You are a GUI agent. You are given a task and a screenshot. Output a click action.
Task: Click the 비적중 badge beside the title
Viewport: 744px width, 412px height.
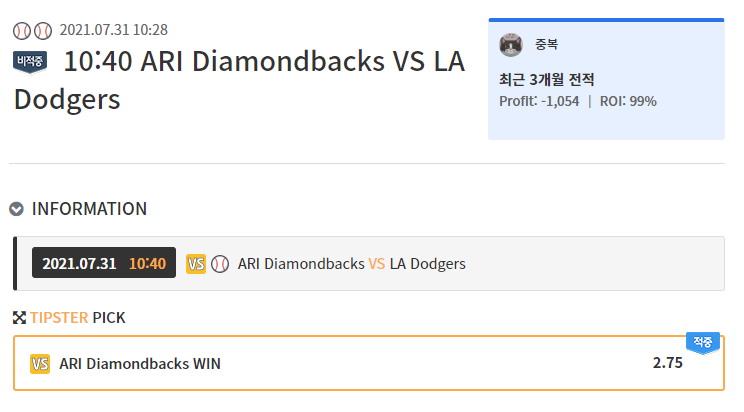(30, 62)
